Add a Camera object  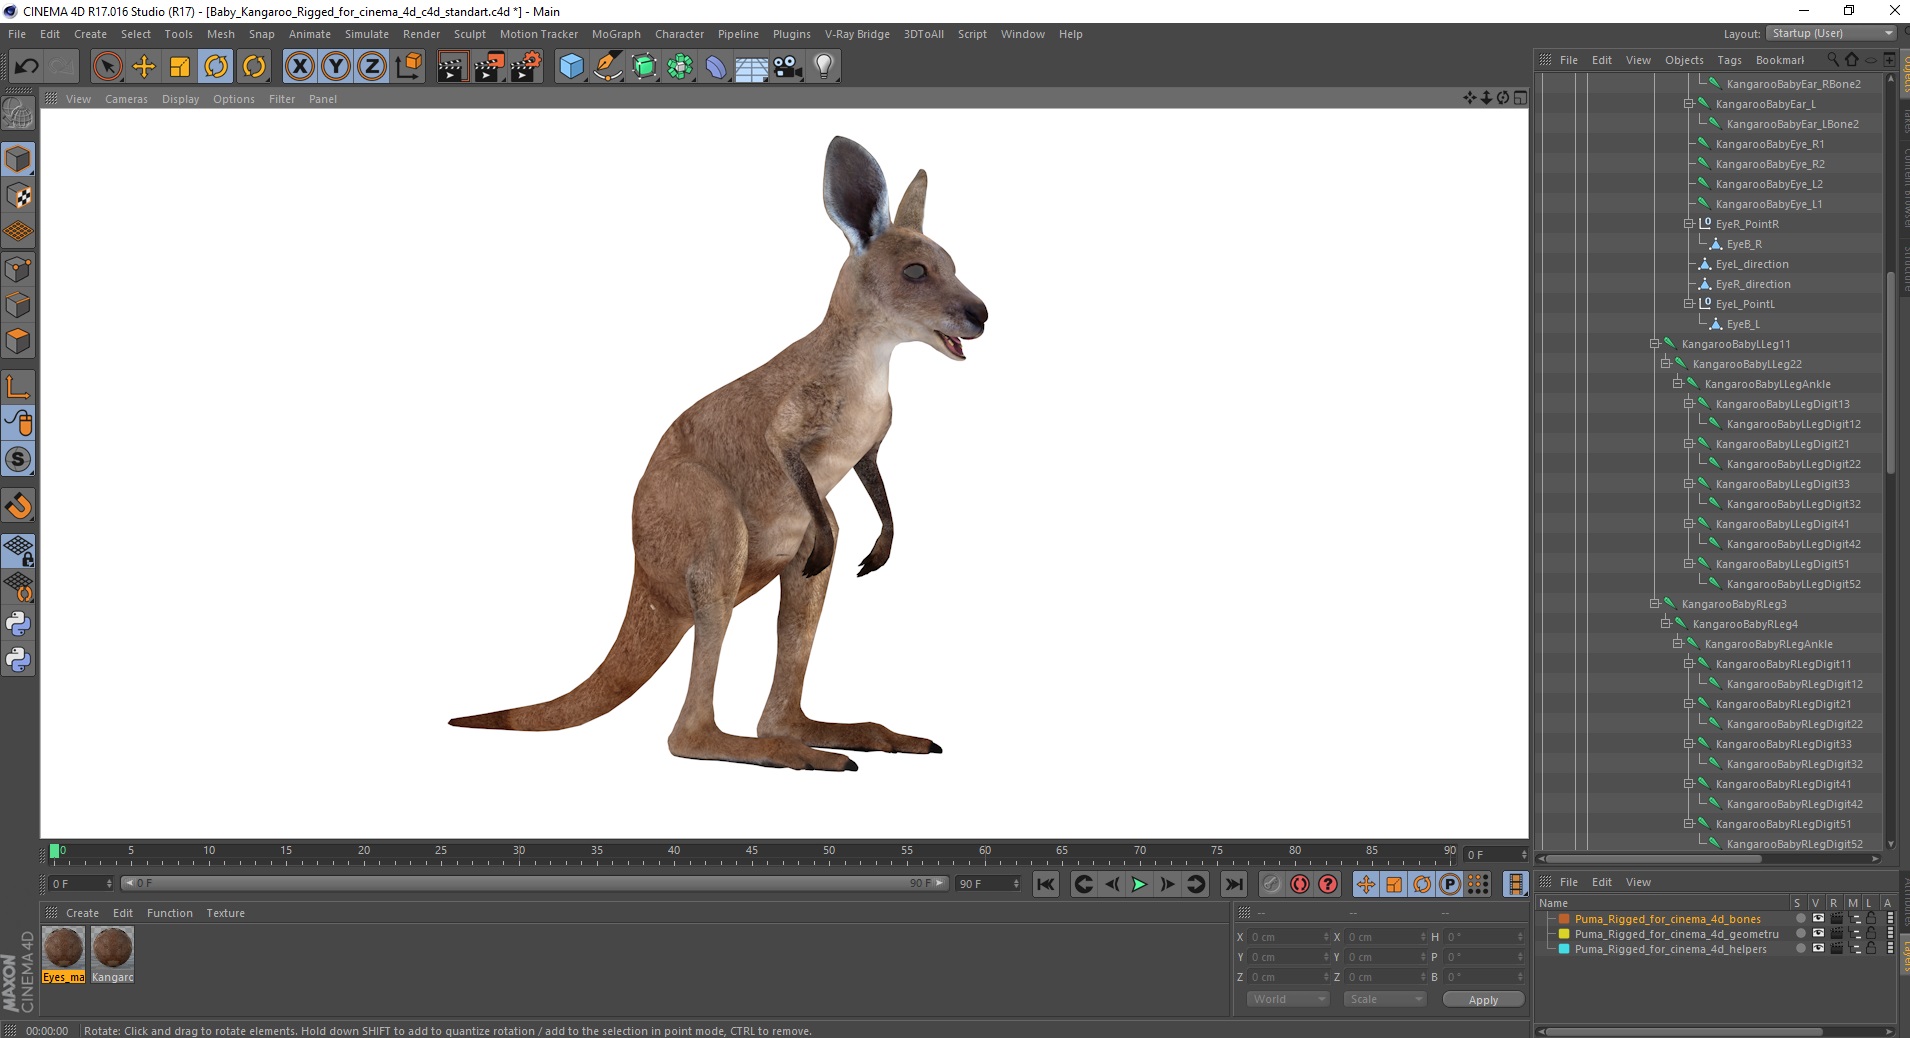tap(787, 67)
